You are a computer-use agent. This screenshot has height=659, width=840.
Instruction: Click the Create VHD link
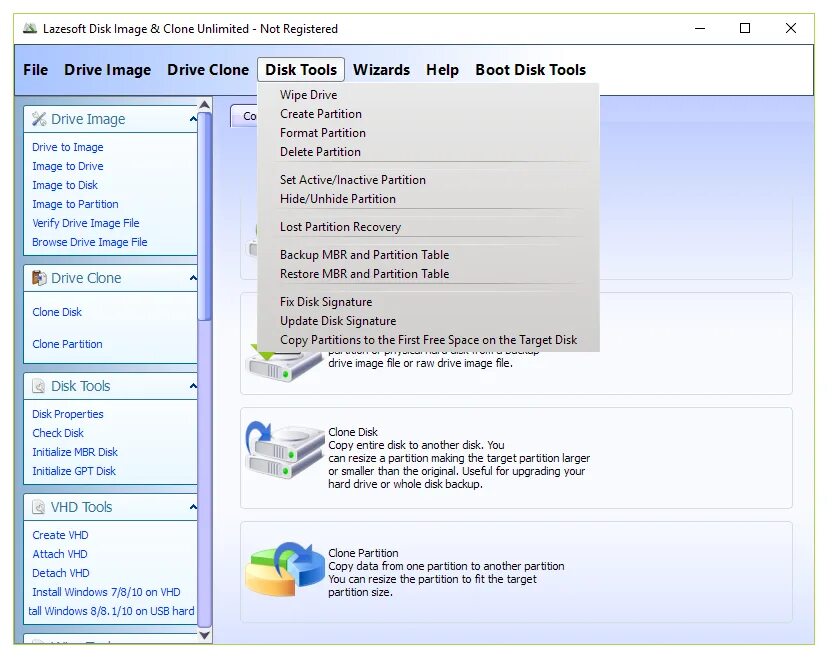pyautogui.click(x=60, y=535)
